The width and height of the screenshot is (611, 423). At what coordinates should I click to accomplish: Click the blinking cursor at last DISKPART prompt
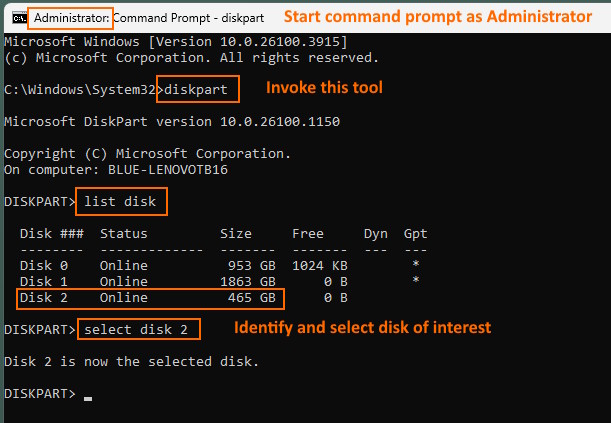coord(88,398)
